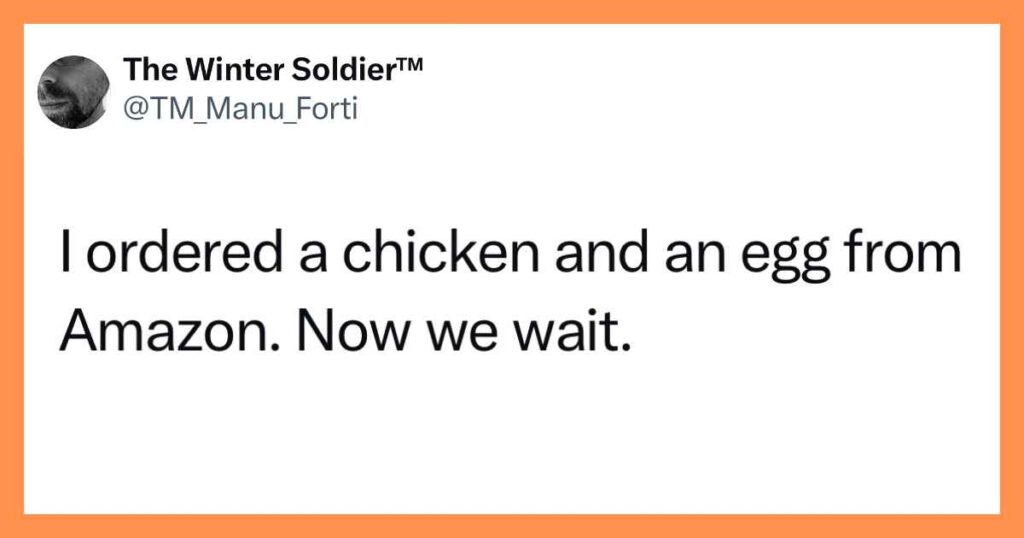Click the profile avatar picture
Image resolution: width=1024 pixels, height=538 pixels.
tap(72, 91)
